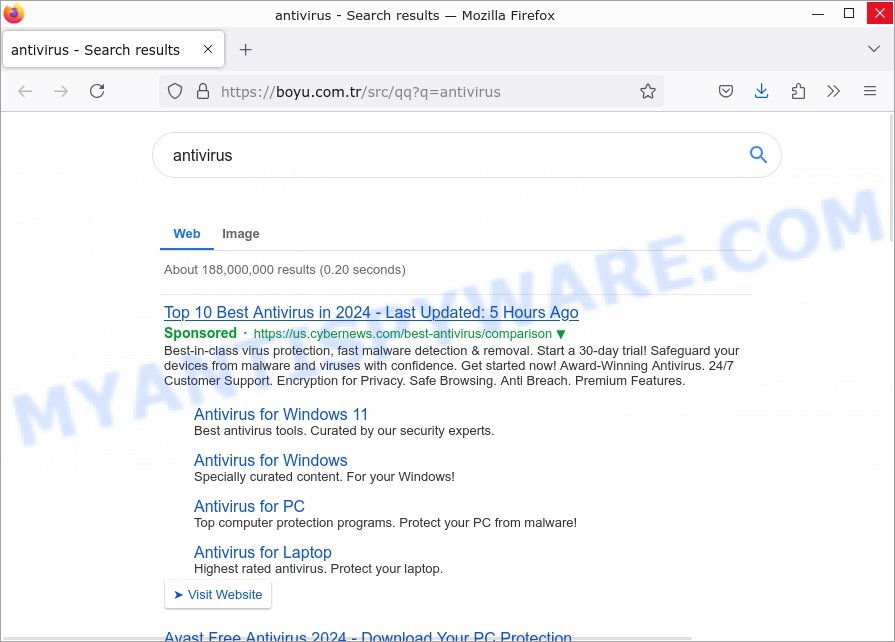Minimize the Firefox window
Image resolution: width=895 pixels, height=642 pixels.
coord(818,13)
